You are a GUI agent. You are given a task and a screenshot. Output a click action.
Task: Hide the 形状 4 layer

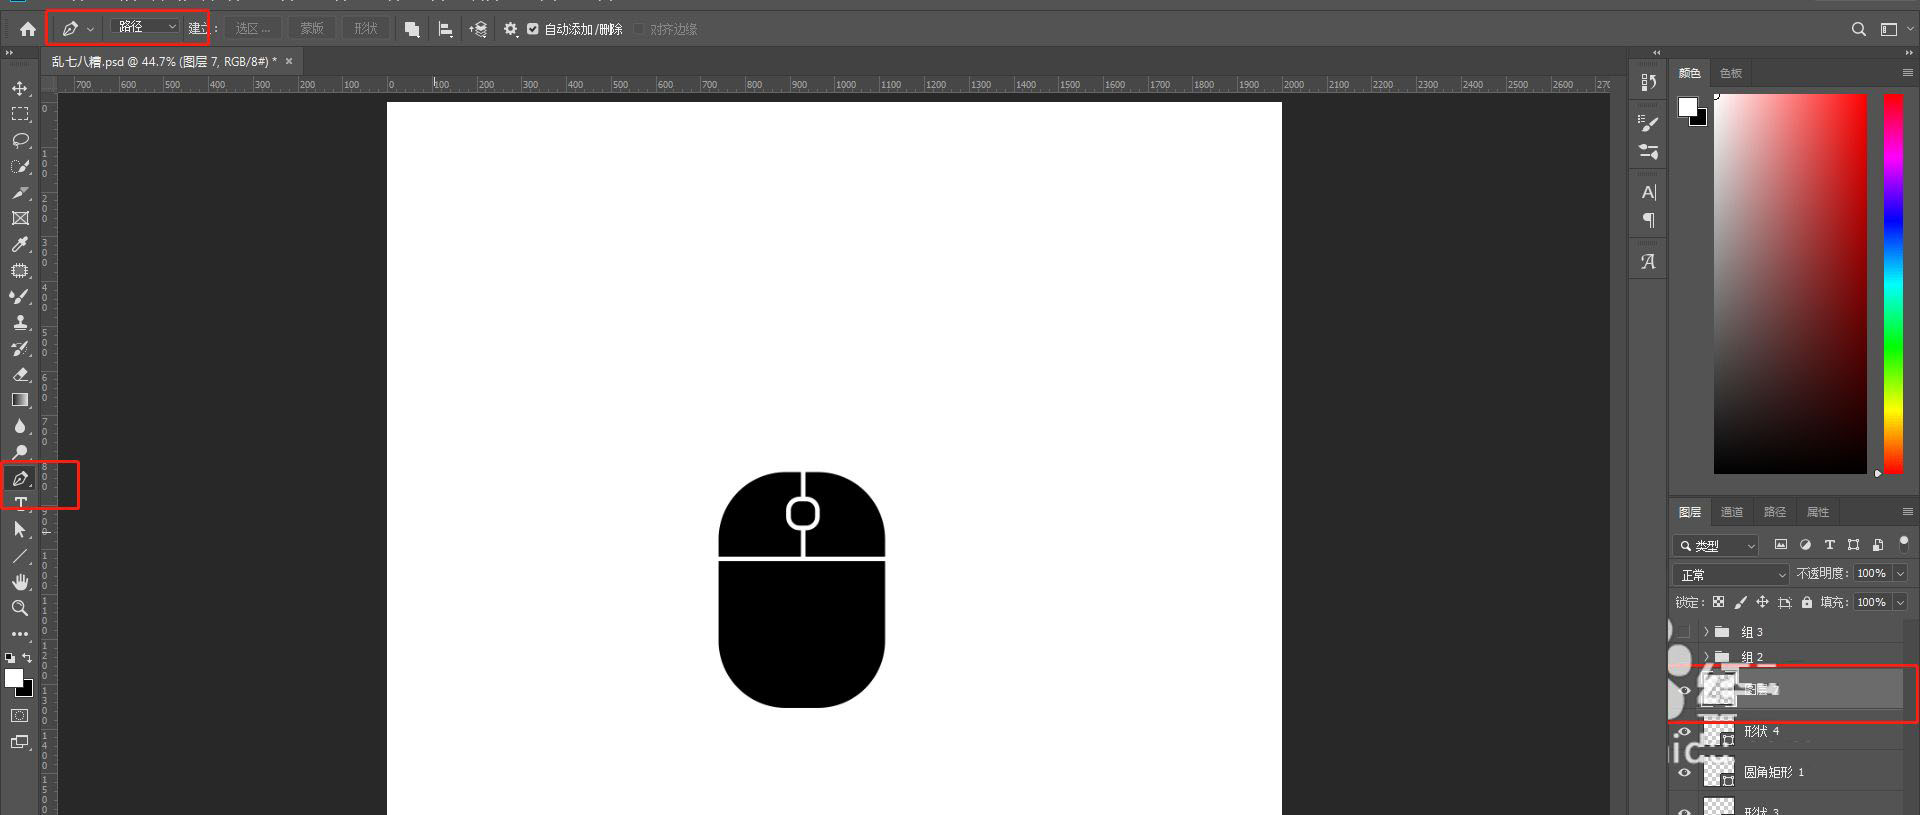(1684, 731)
